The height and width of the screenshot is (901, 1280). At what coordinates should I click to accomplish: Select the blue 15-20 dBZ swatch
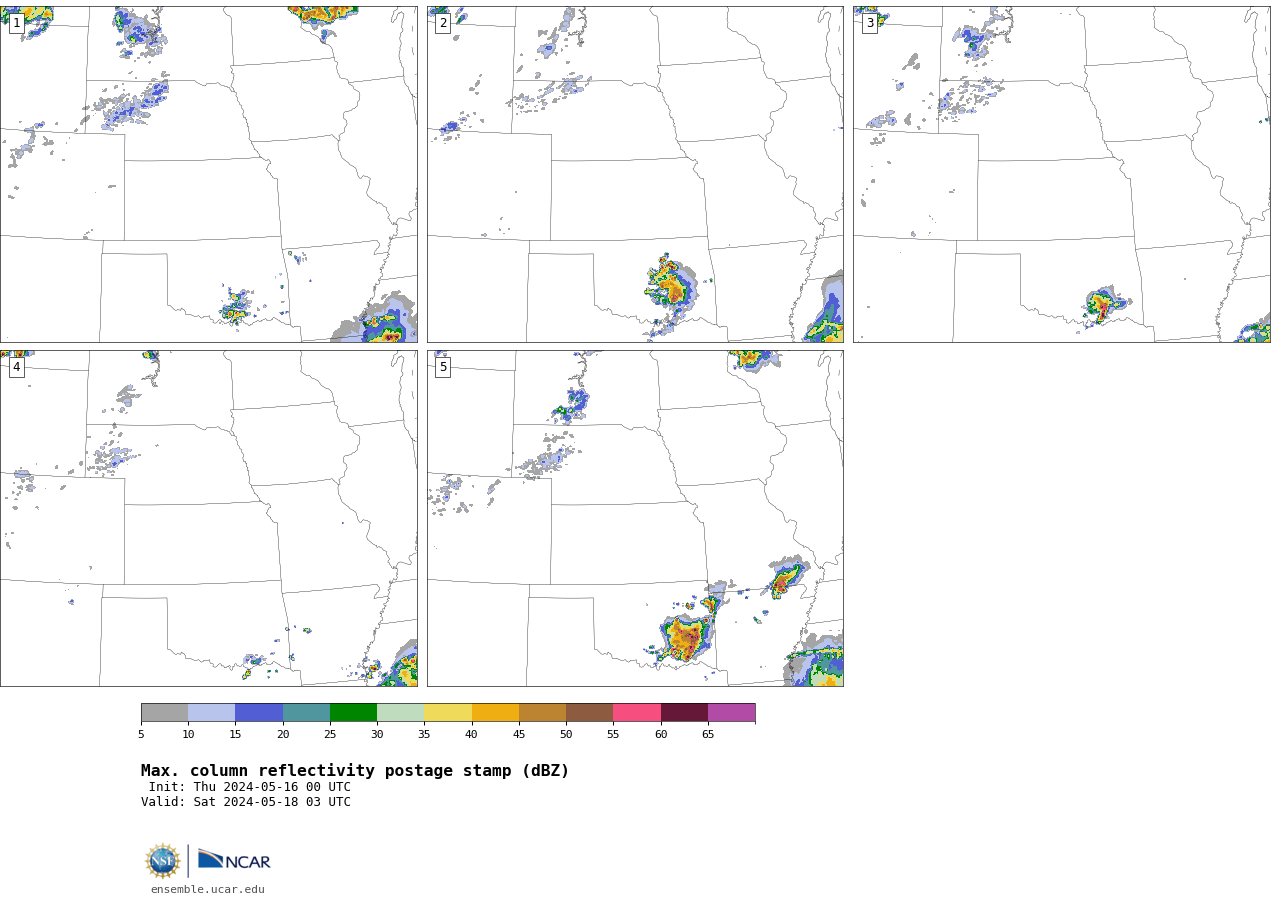259,713
